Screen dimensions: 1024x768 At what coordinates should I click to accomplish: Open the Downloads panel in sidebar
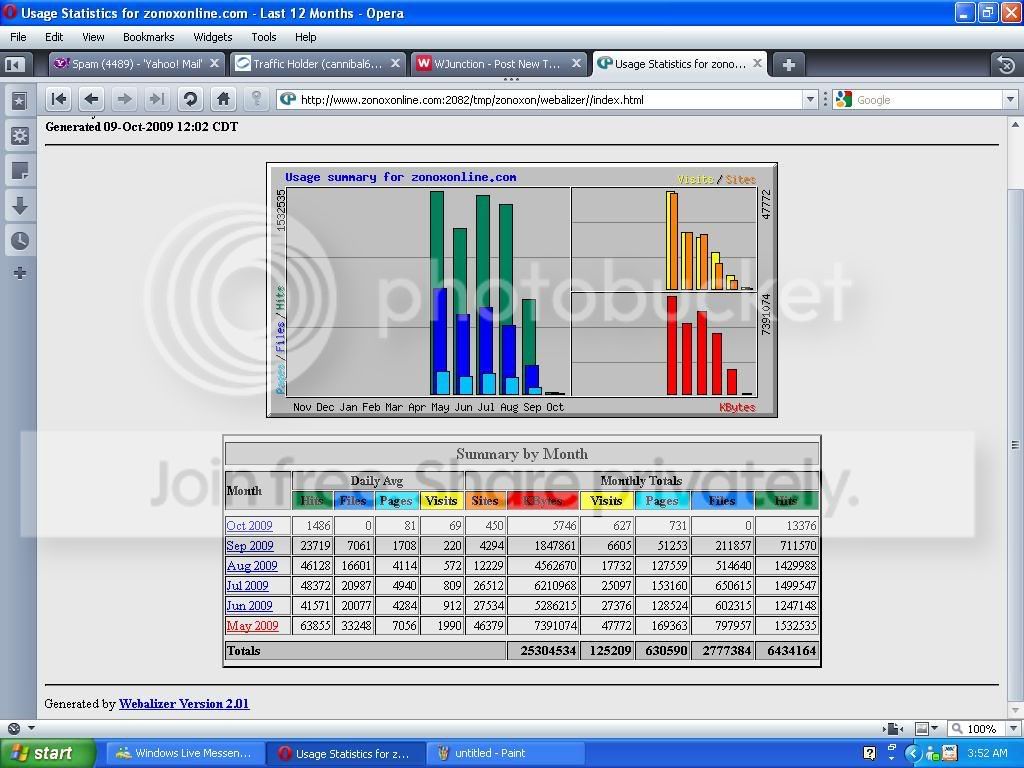pyautogui.click(x=19, y=206)
